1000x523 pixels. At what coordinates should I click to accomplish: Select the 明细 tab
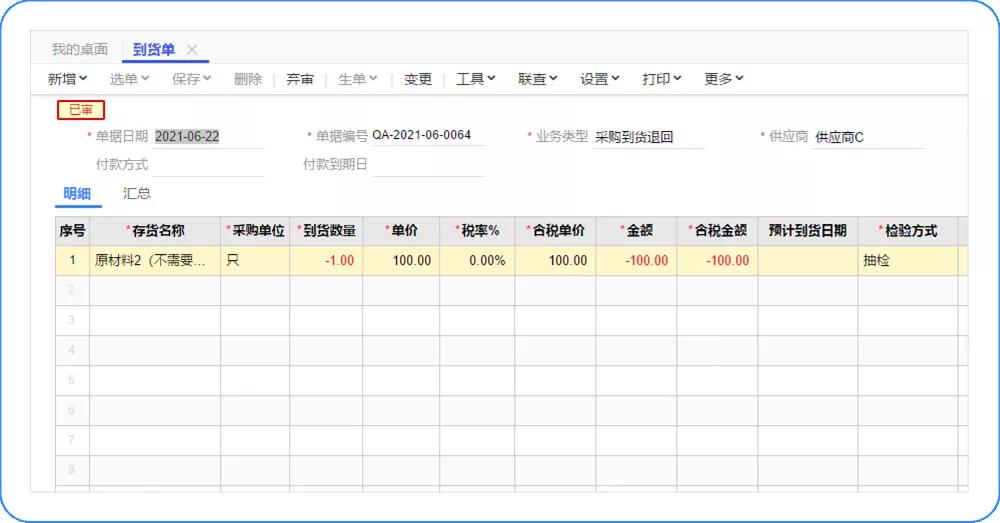point(77,193)
